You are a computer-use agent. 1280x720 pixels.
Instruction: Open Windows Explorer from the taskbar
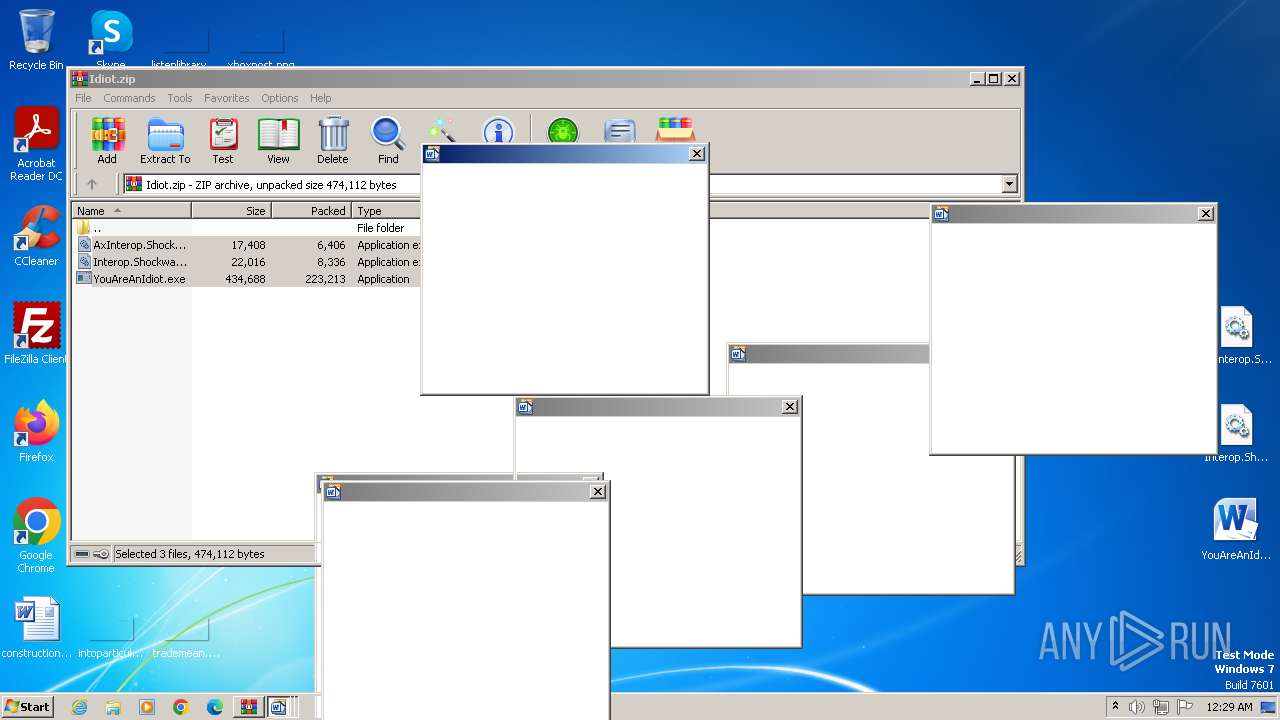coord(113,707)
